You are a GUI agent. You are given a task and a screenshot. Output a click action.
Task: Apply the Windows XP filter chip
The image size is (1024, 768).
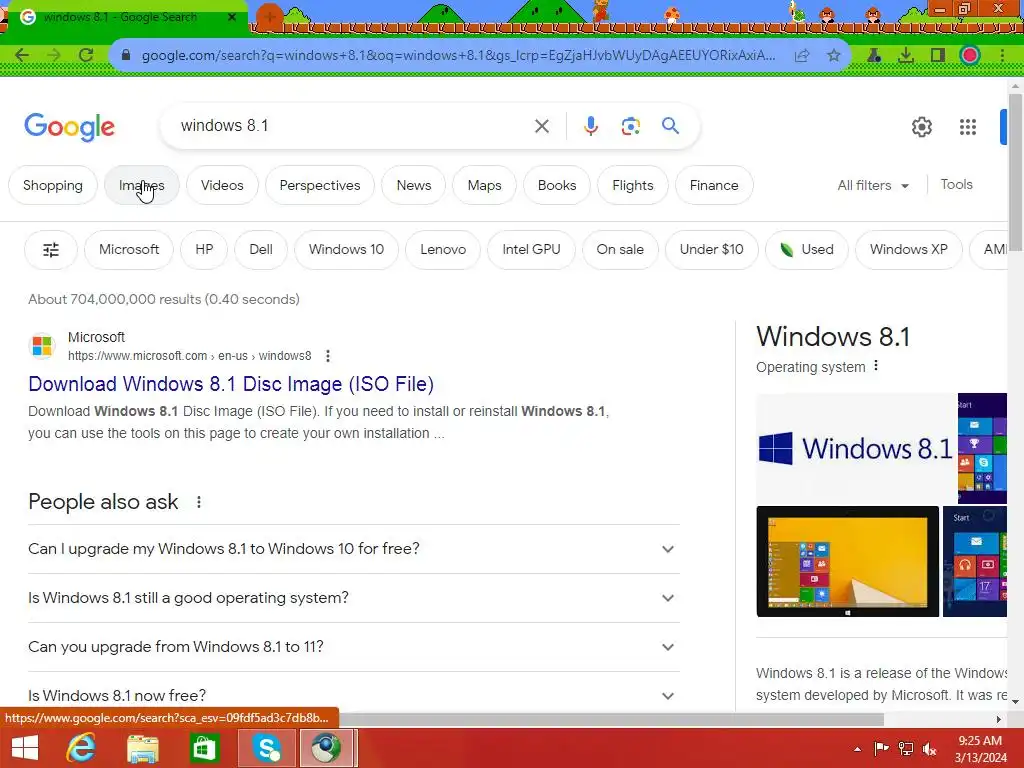coord(908,249)
